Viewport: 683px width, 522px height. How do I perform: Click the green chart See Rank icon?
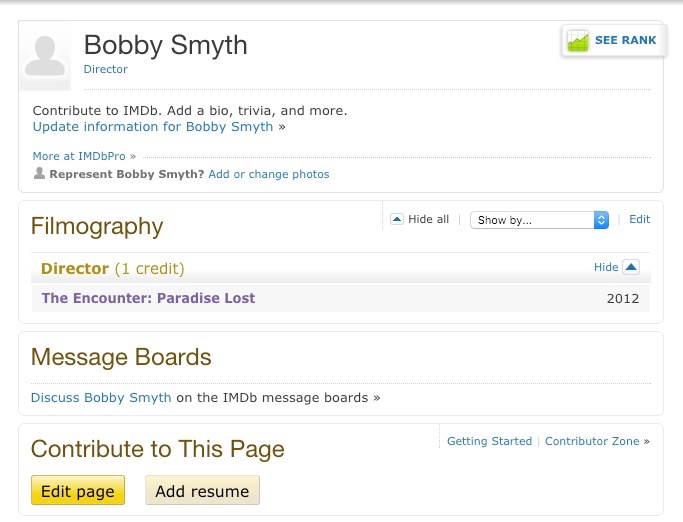tap(578, 41)
